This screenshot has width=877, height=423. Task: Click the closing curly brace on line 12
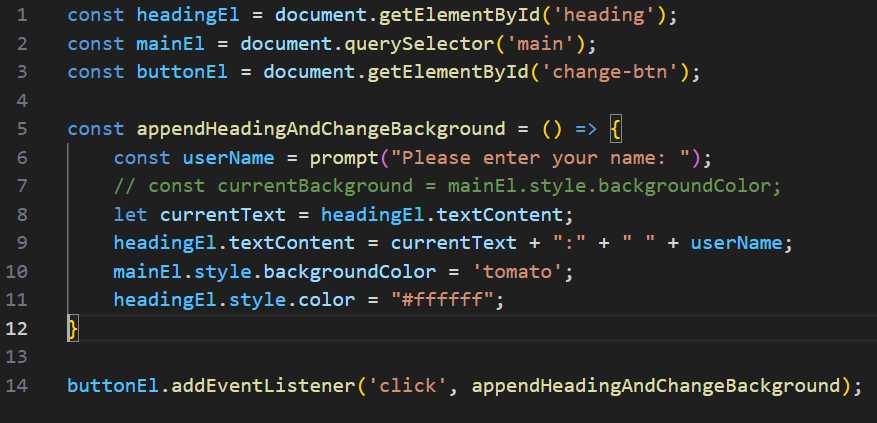tap(73, 328)
